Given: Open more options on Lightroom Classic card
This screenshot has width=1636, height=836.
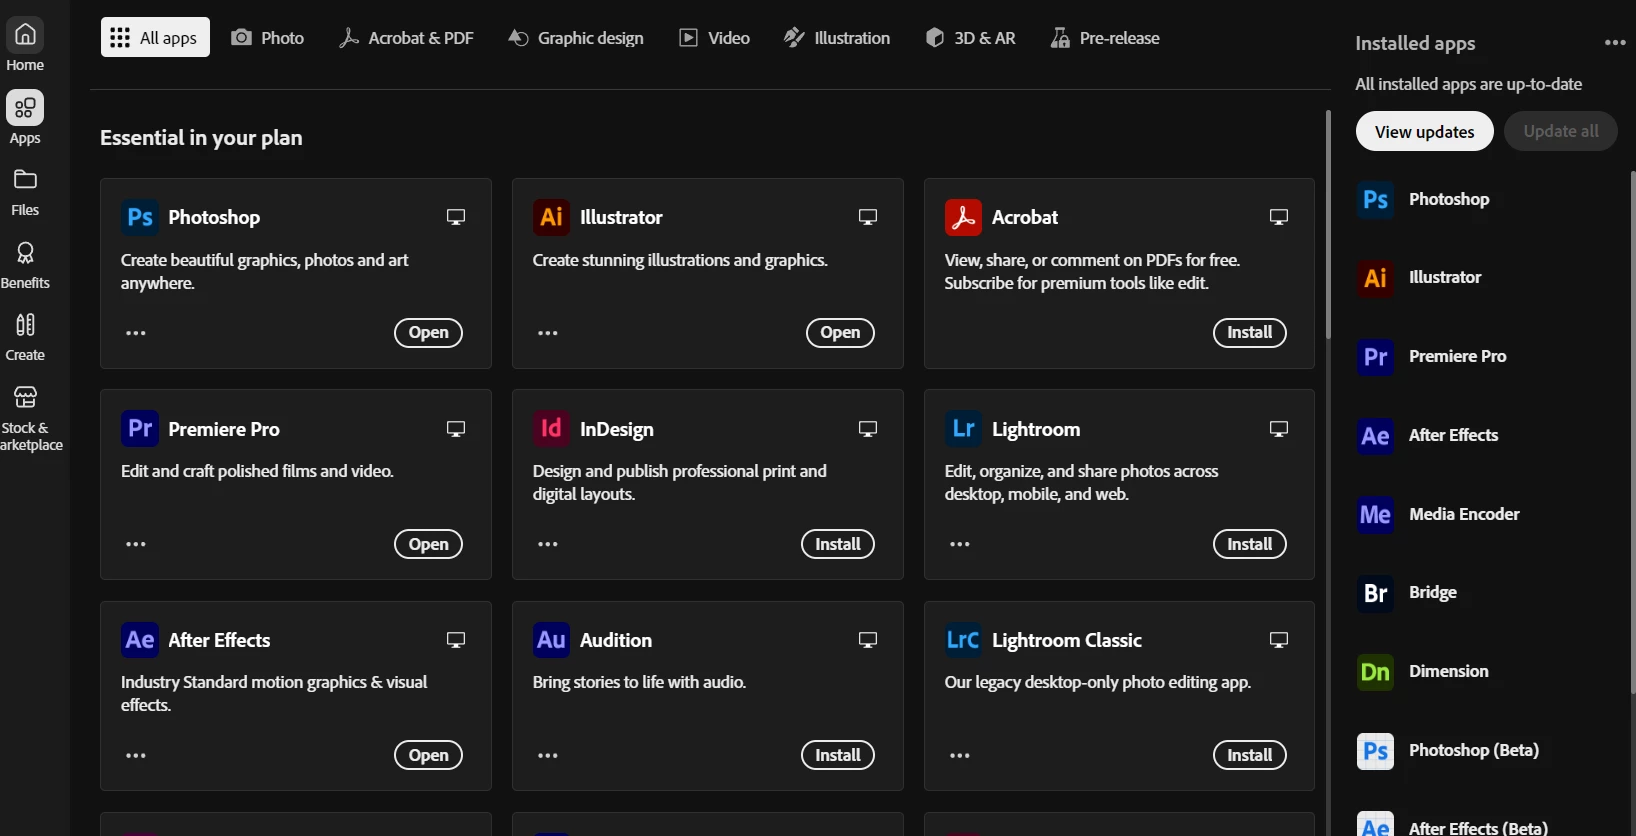Looking at the screenshot, I should pyautogui.click(x=960, y=755).
